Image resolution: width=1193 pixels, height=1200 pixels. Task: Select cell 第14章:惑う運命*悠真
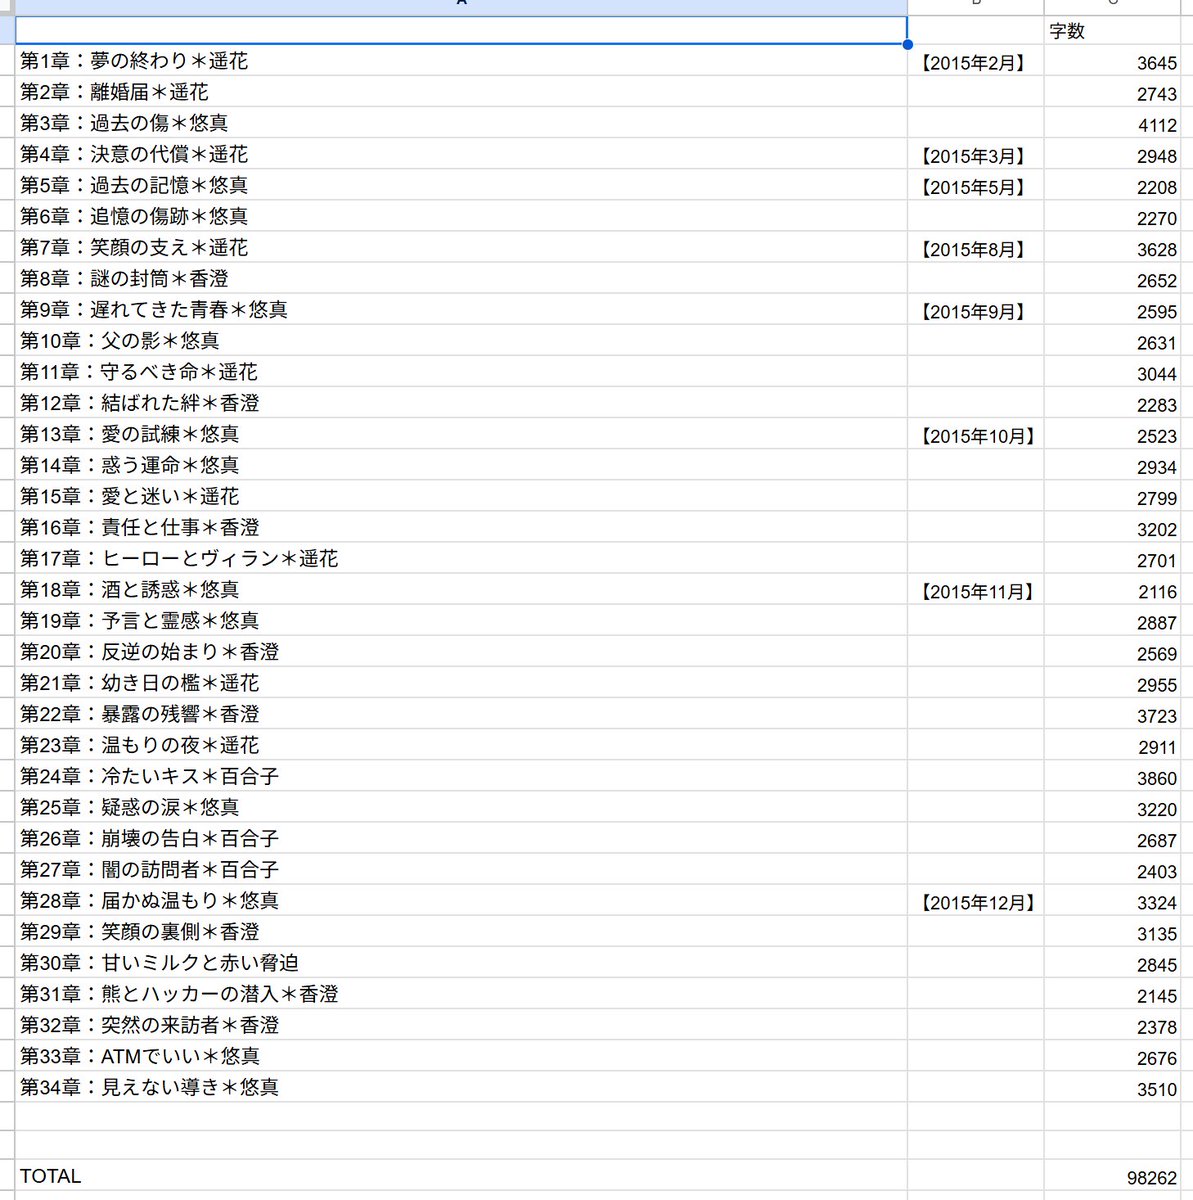pyautogui.click(x=461, y=464)
